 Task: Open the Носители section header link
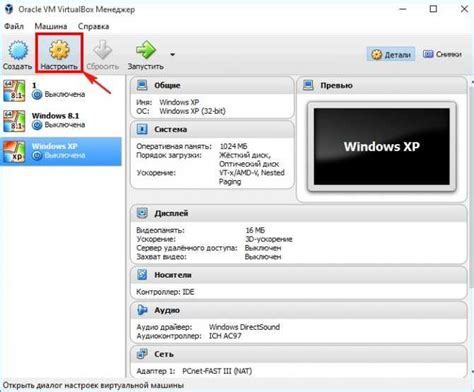(173, 275)
